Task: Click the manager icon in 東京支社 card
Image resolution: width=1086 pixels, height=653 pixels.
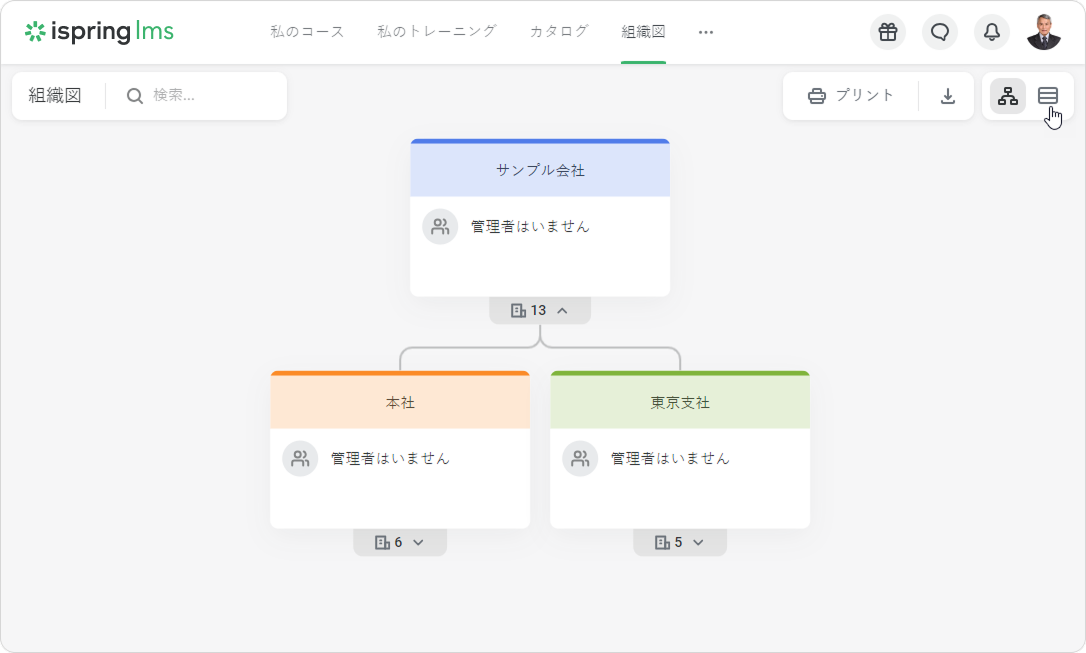Action: coord(580,459)
